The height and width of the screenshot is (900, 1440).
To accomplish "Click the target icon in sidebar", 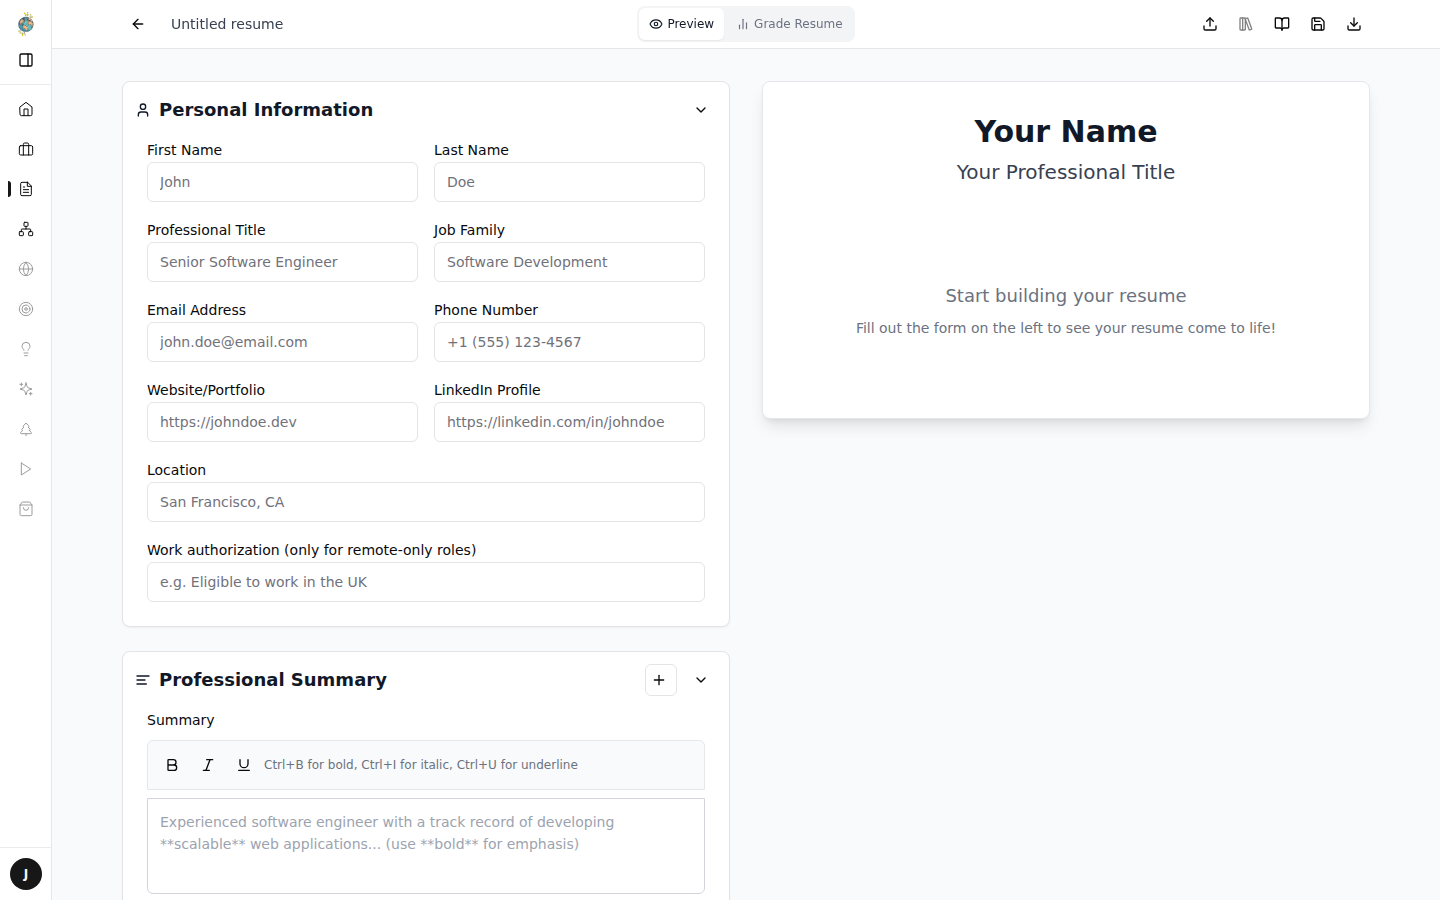I will click(26, 309).
